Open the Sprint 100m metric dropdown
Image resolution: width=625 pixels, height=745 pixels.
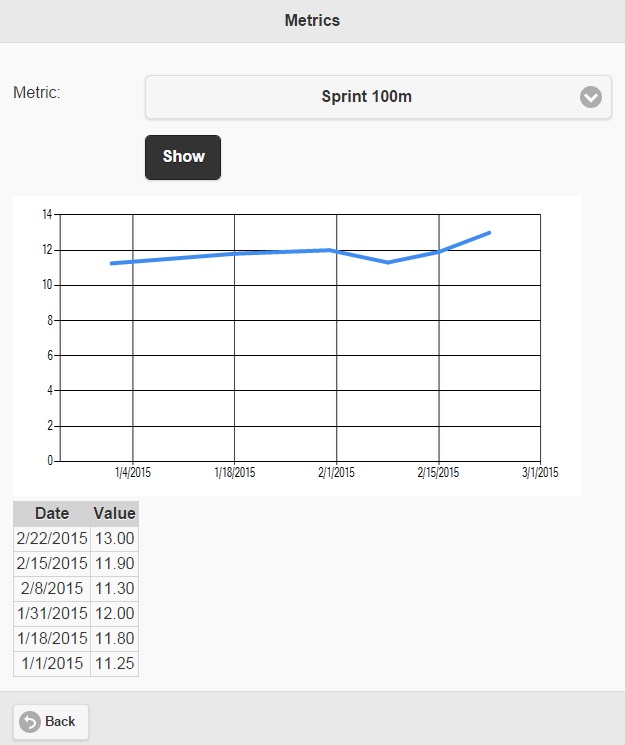378,97
